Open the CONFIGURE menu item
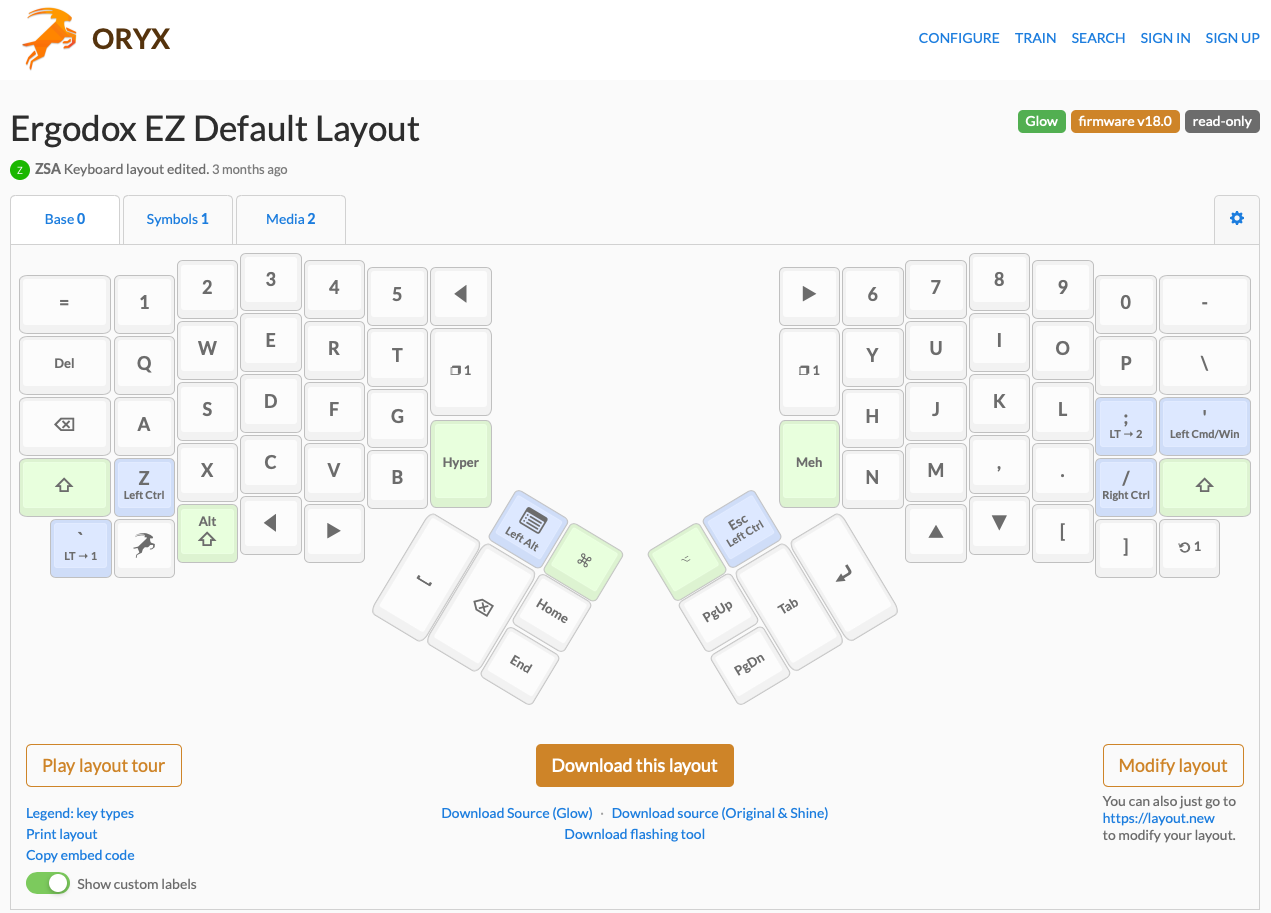The width and height of the screenshot is (1271, 913). [x=958, y=38]
